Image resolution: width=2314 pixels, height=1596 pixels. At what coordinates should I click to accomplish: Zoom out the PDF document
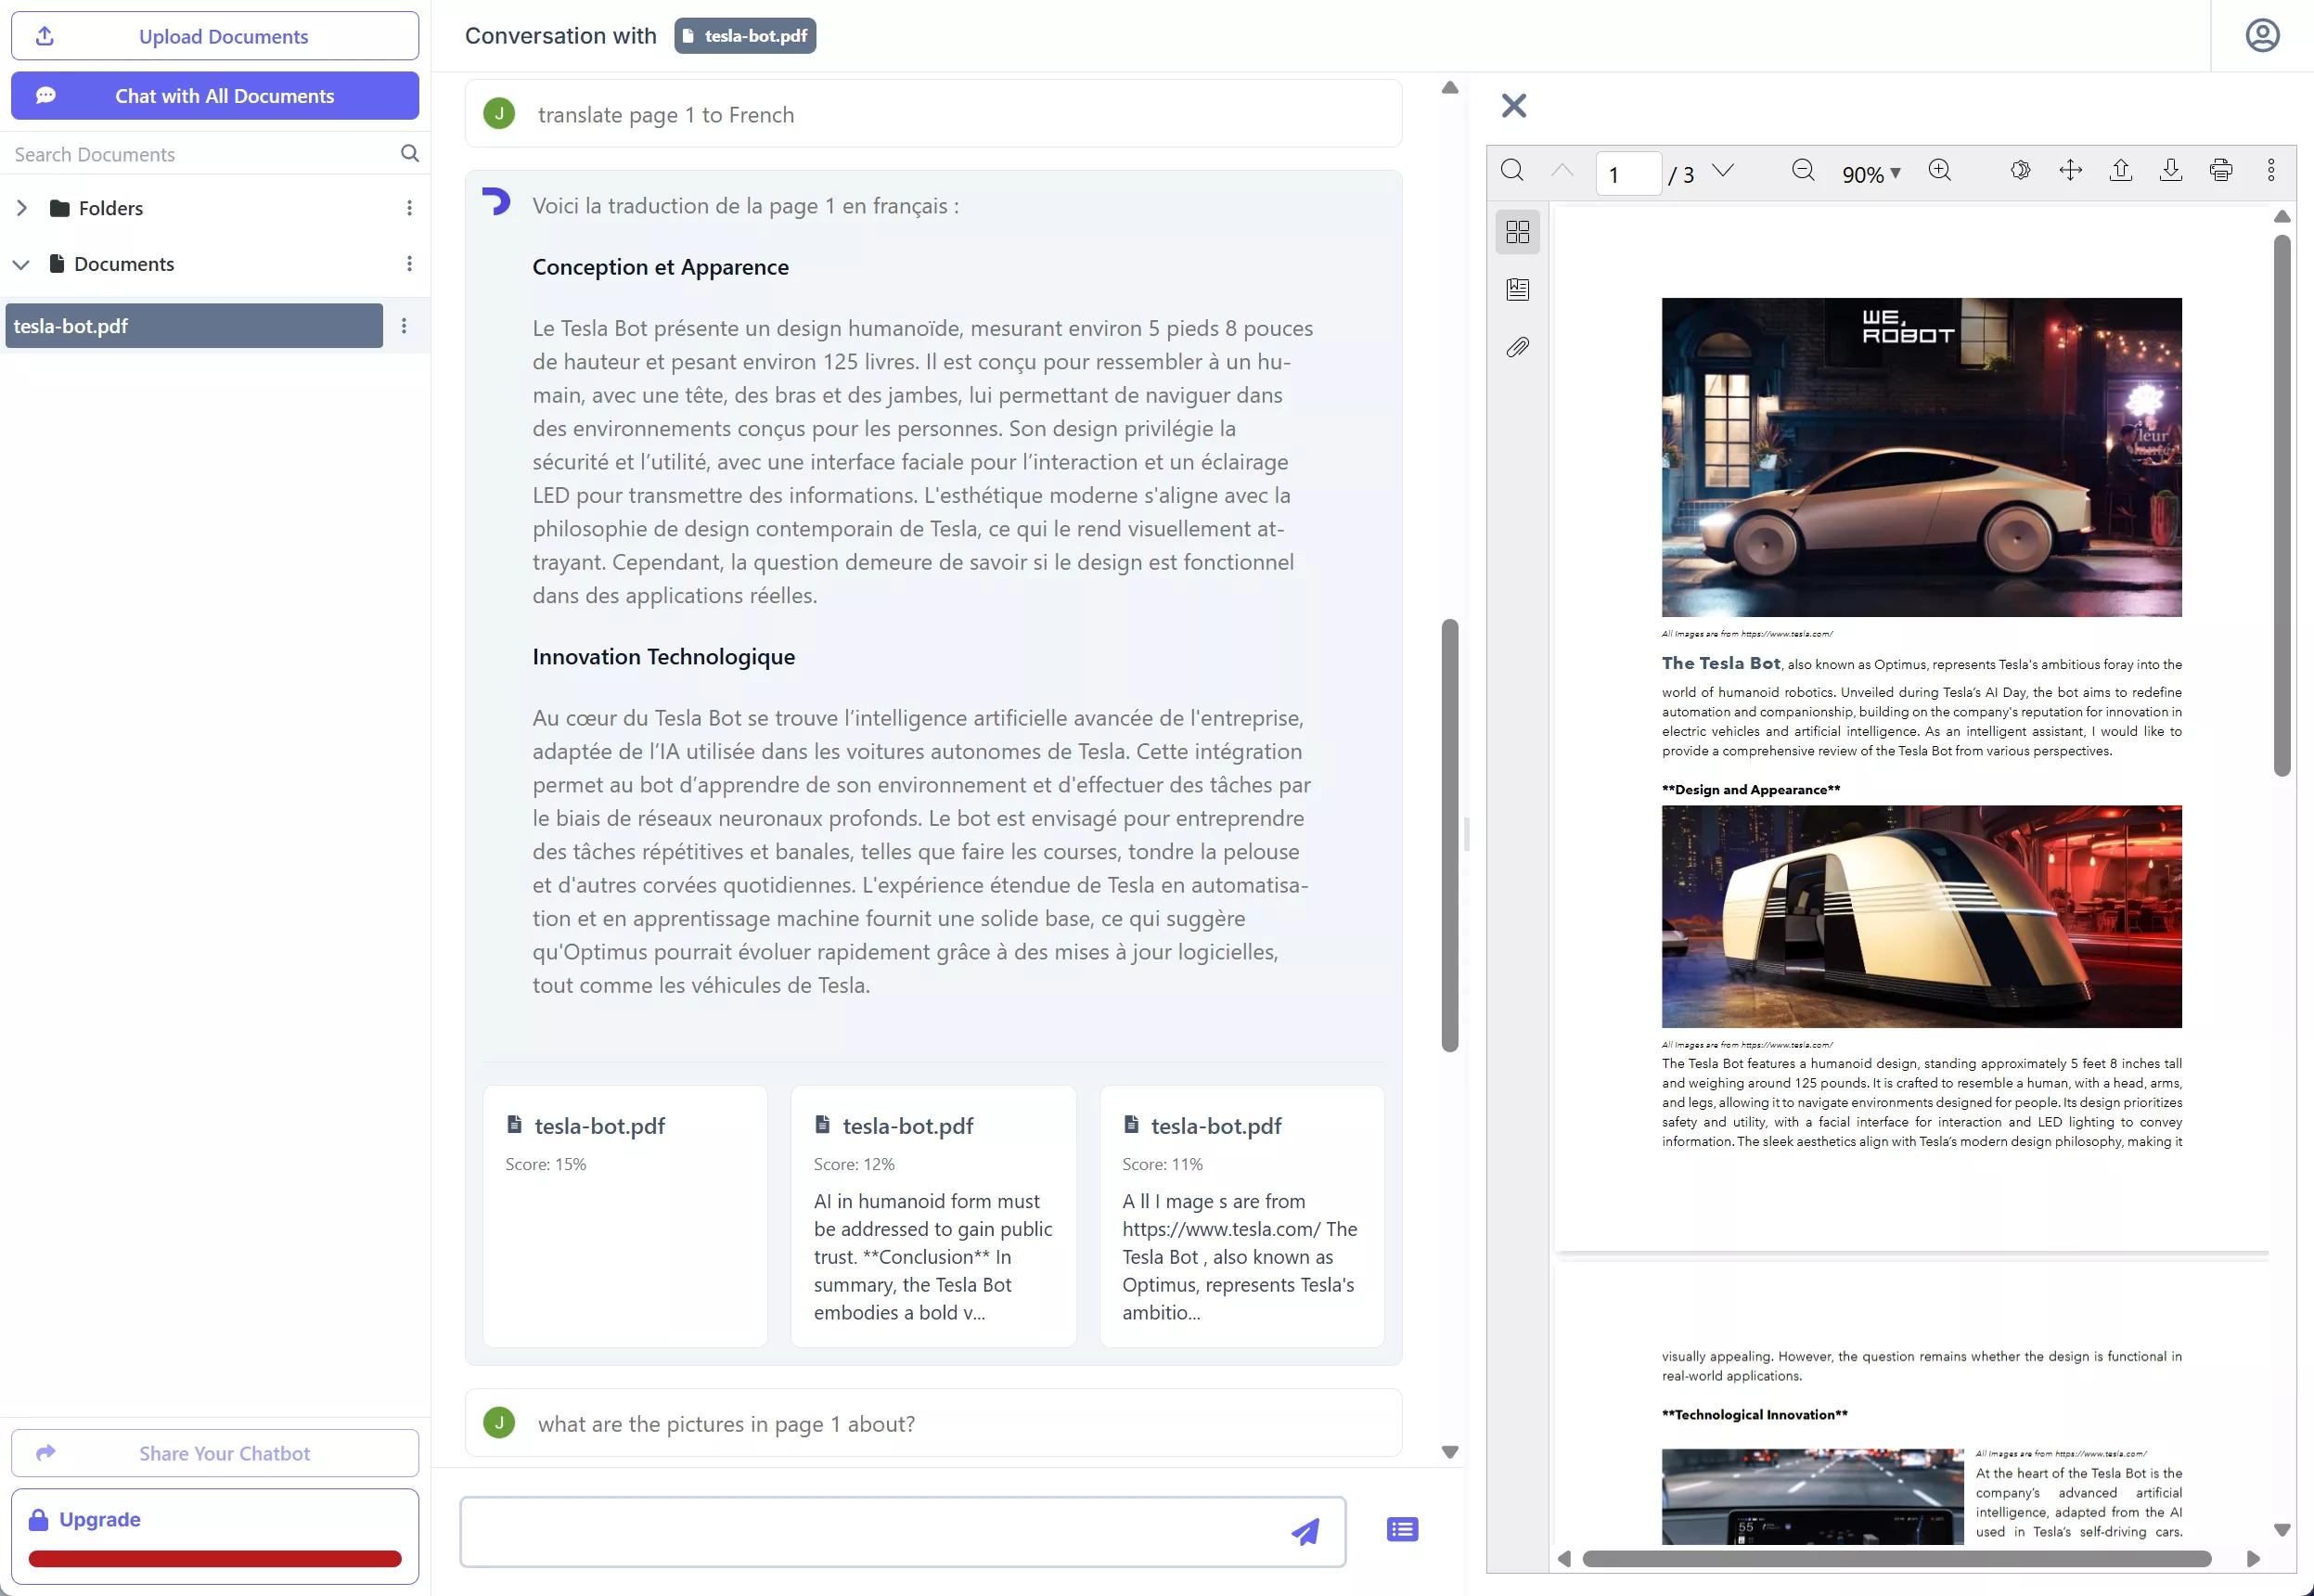[x=1803, y=170]
